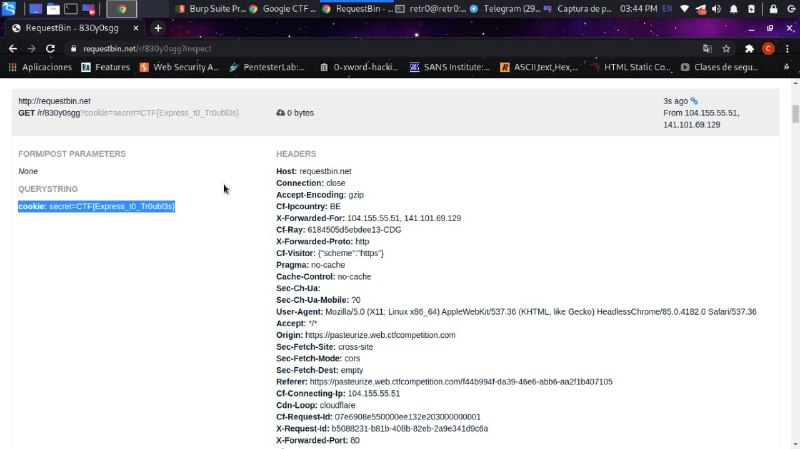Expand the bookmarks overflow chevron
The image size is (800, 449).
coord(786,67)
